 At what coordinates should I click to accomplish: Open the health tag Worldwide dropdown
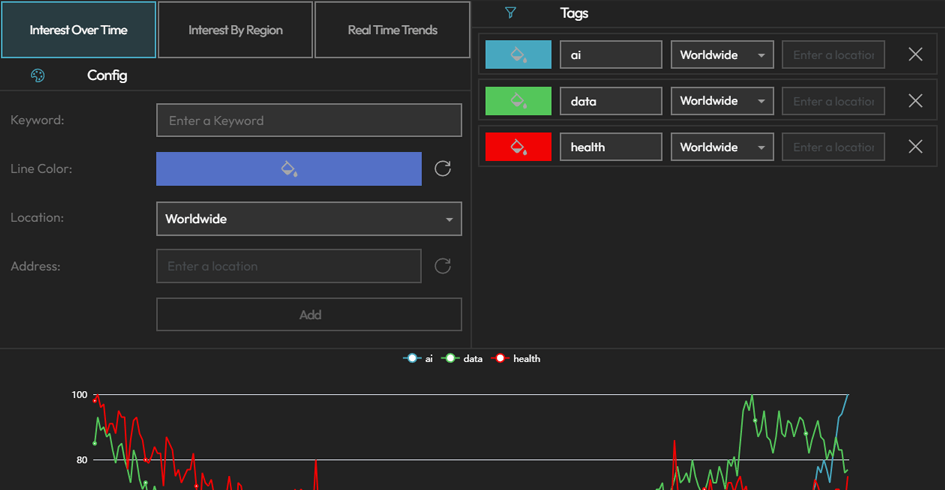click(x=722, y=147)
